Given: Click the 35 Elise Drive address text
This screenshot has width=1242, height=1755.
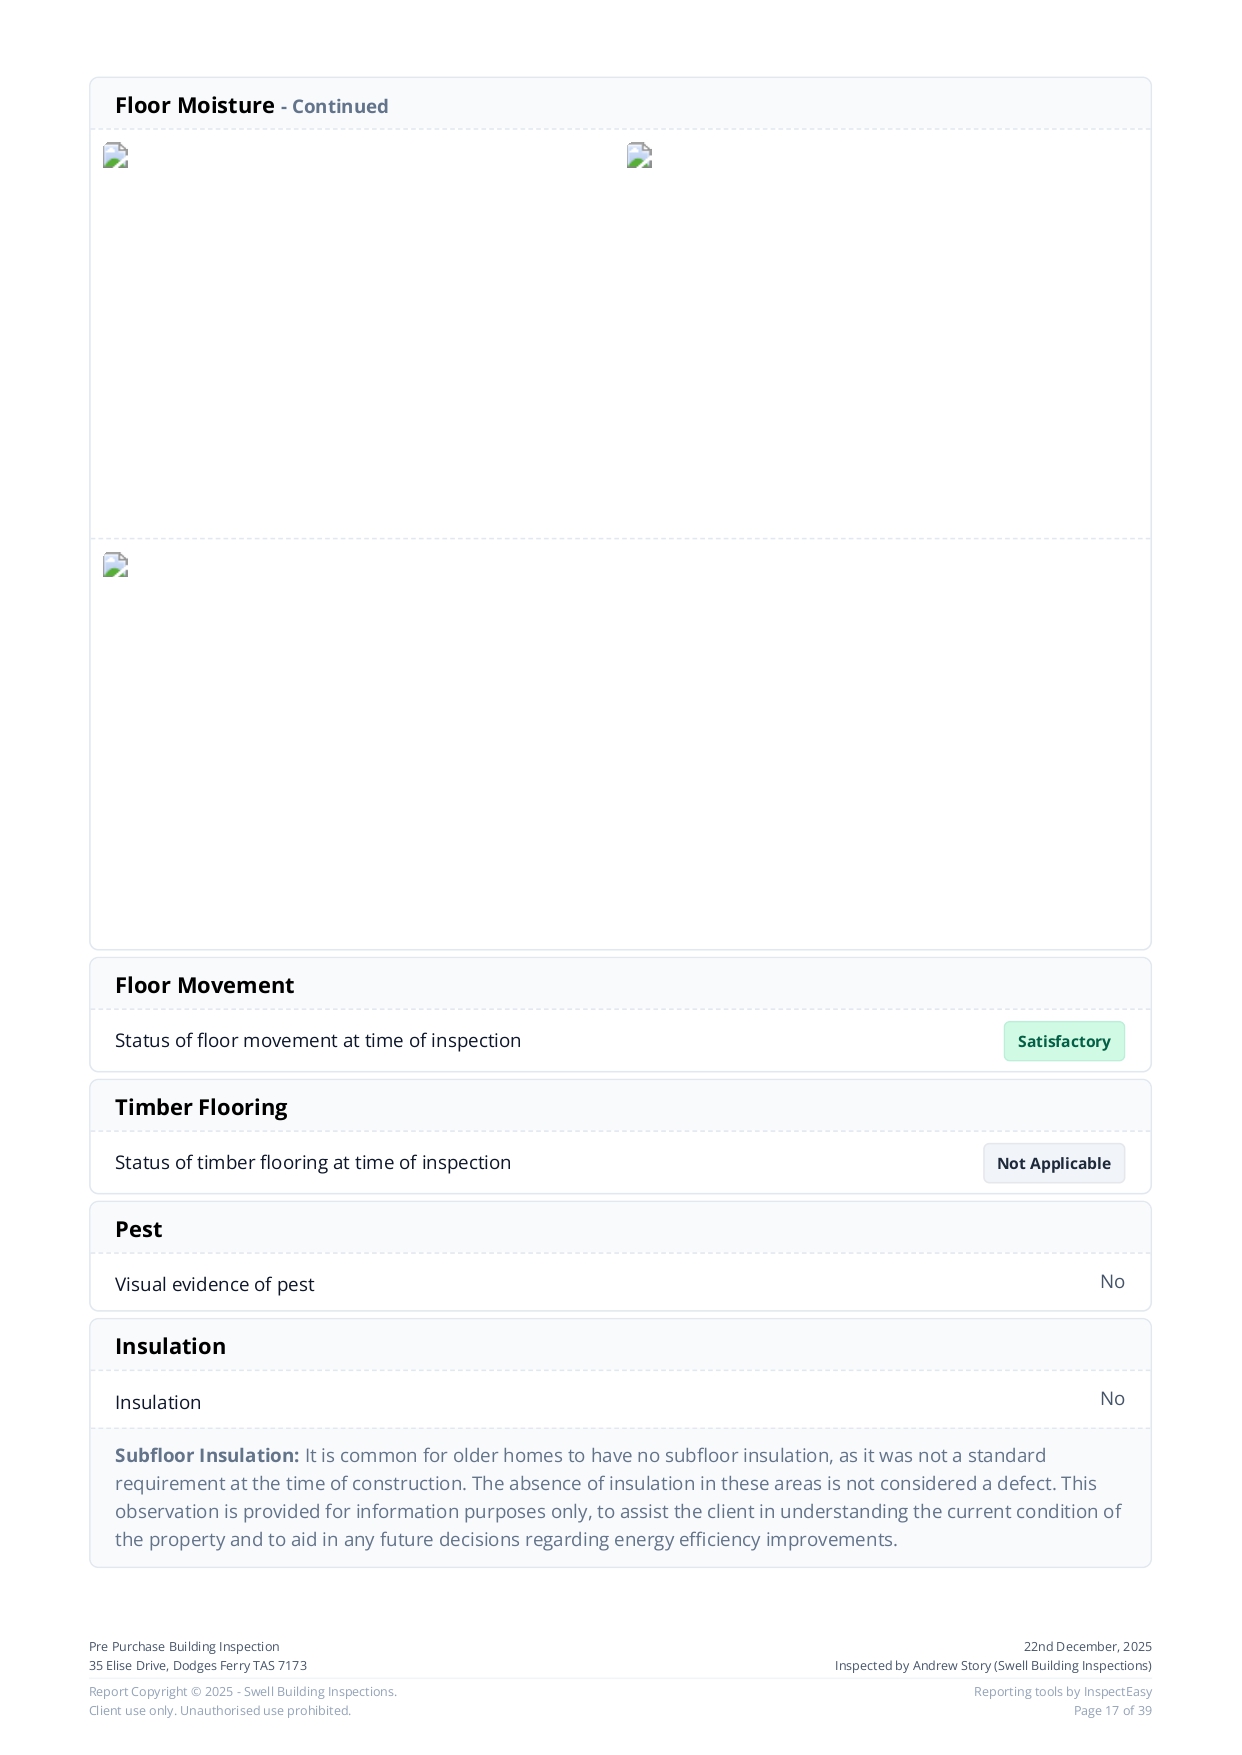Looking at the screenshot, I should click(x=198, y=1665).
